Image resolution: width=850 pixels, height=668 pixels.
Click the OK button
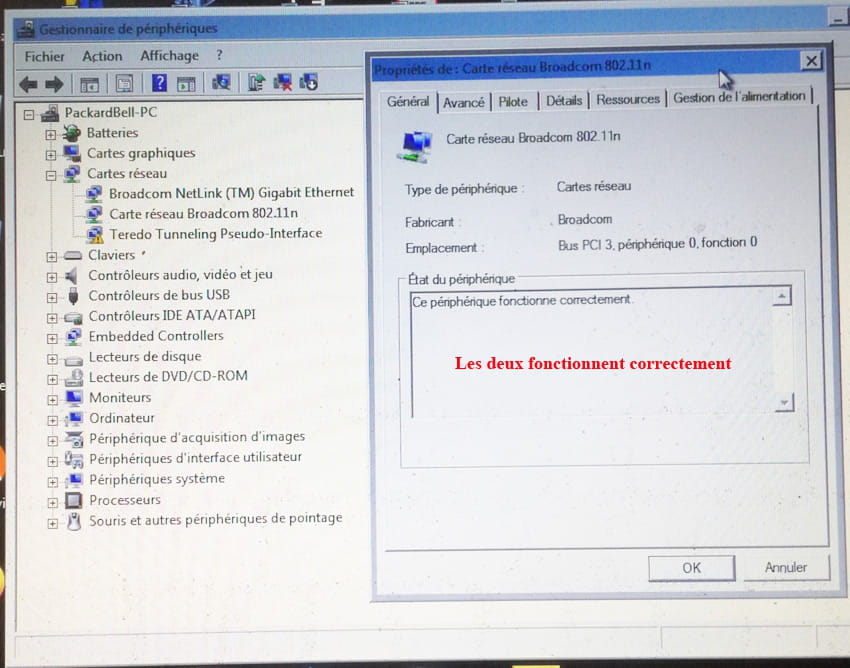pyautogui.click(x=691, y=567)
